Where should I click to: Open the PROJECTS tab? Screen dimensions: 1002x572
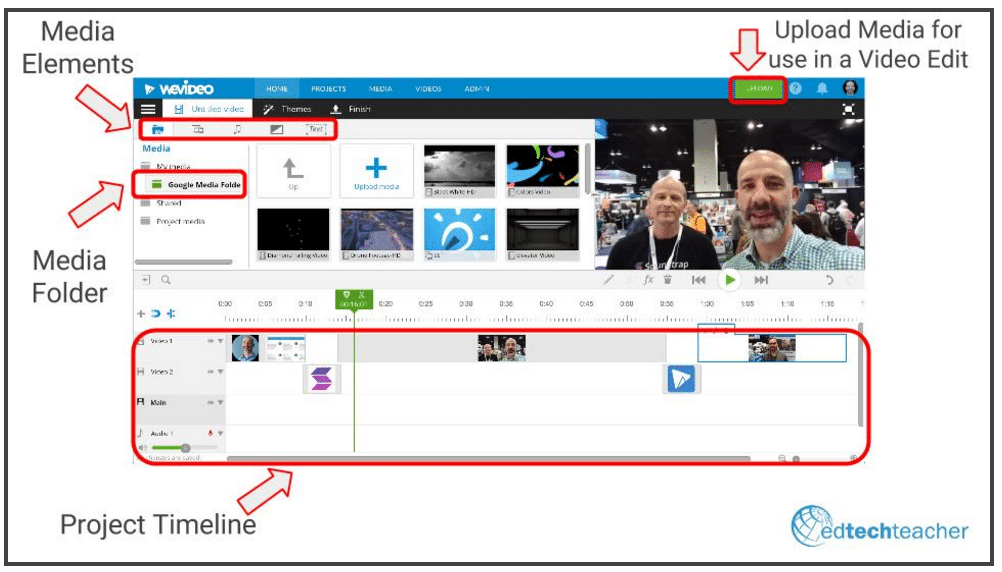(328, 89)
